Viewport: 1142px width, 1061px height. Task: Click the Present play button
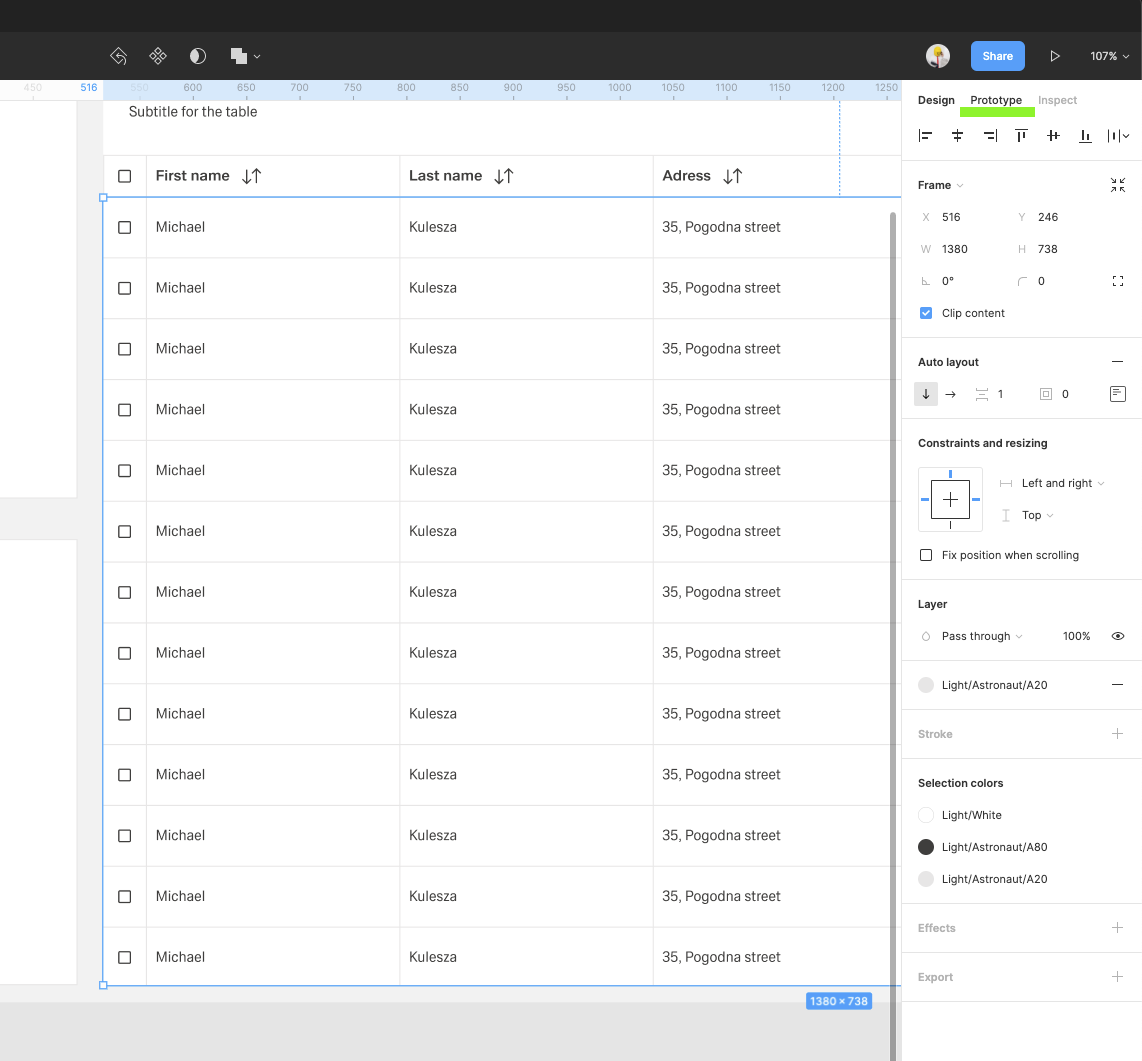(1054, 56)
